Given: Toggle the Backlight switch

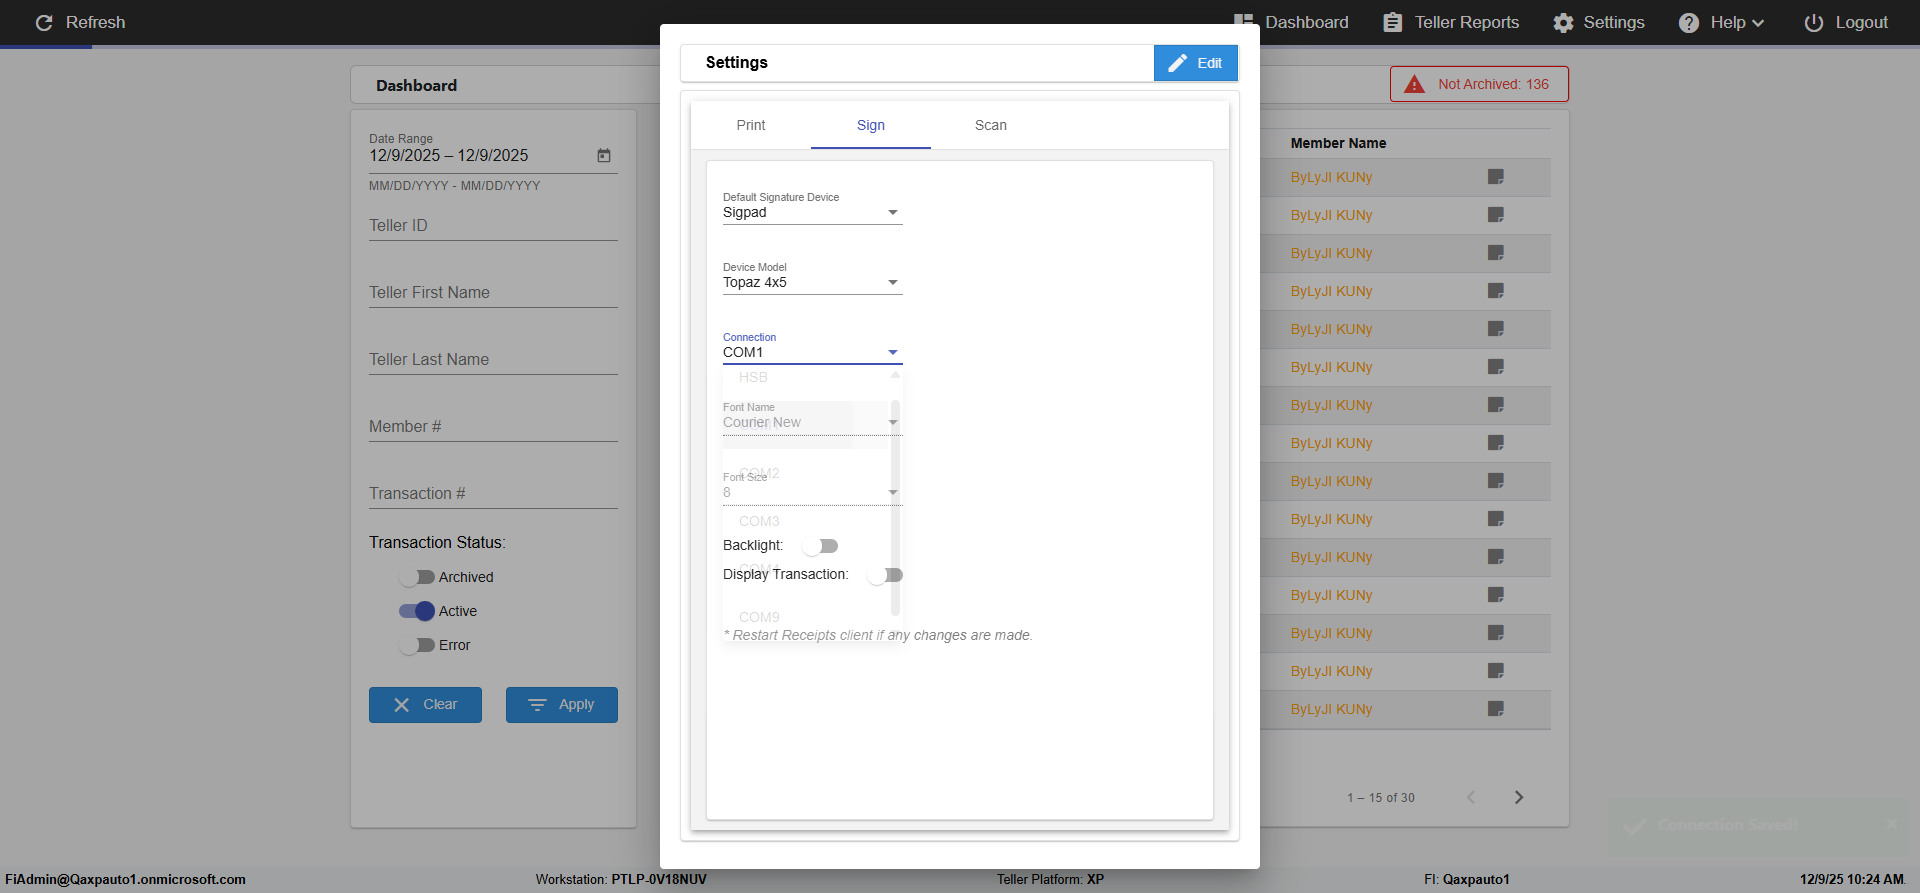Looking at the screenshot, I should coord(820,546).
